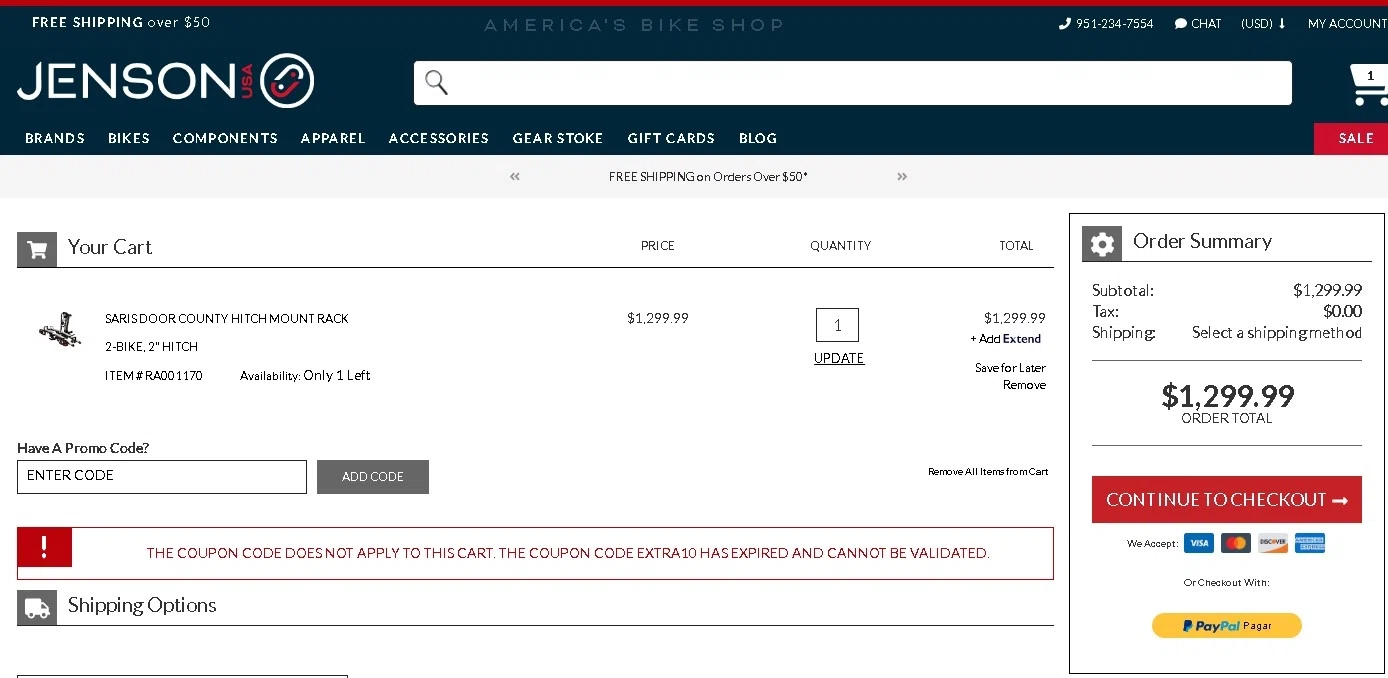Click the Update quantity link

click(x=839, y=358)
